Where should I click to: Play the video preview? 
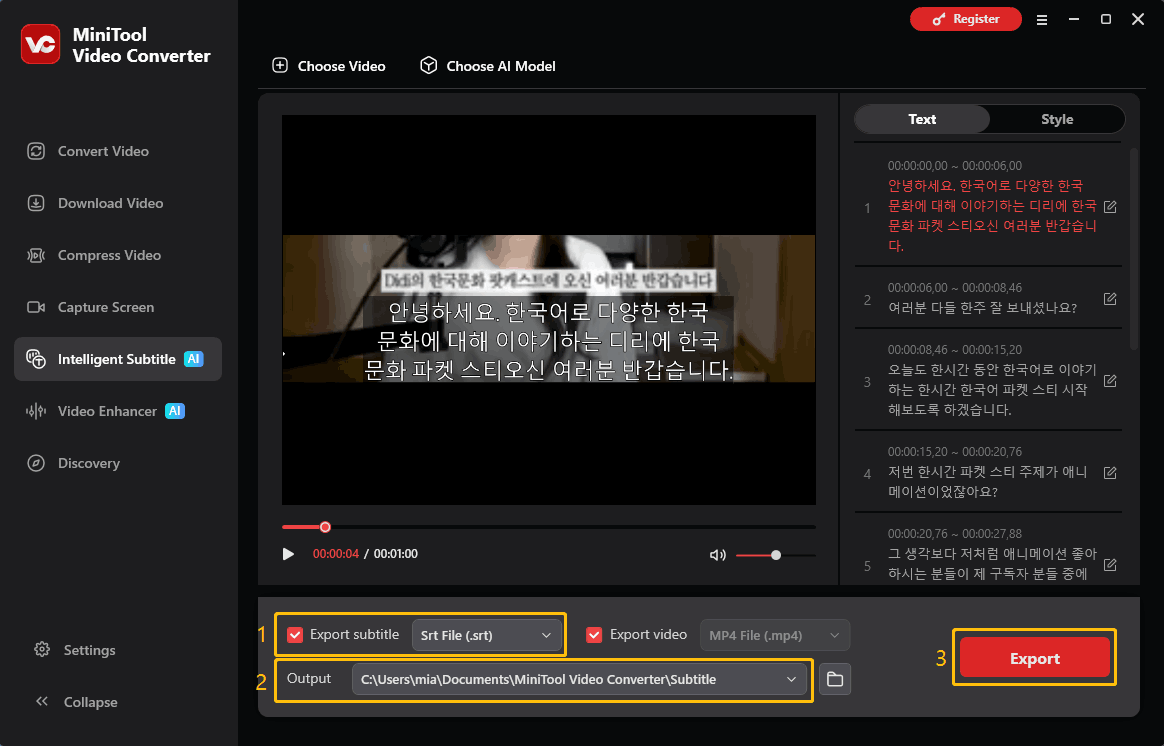(288, 554)
